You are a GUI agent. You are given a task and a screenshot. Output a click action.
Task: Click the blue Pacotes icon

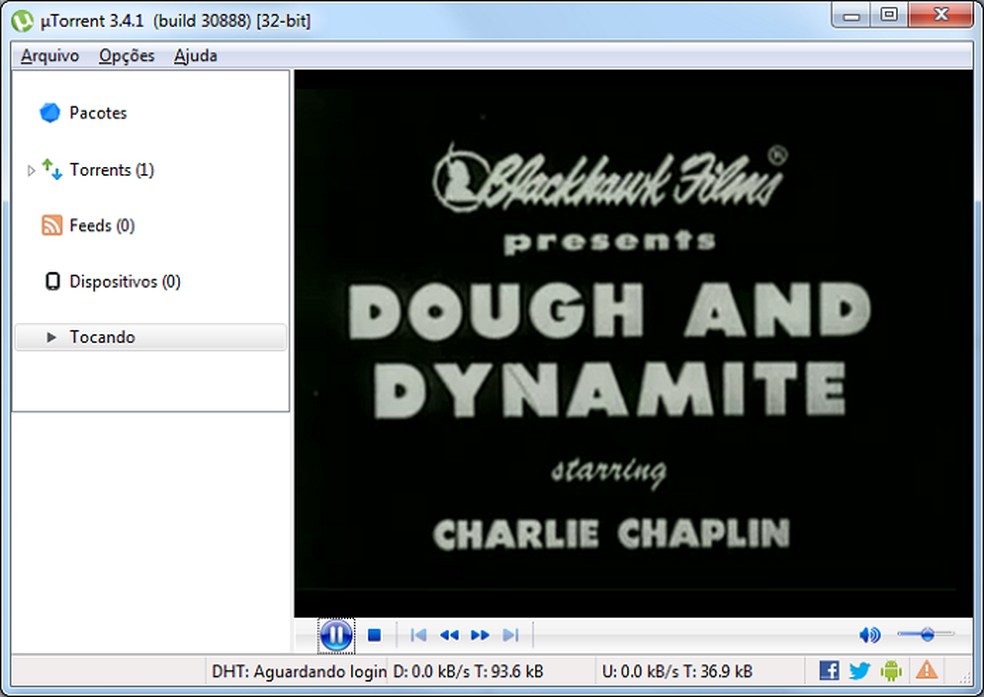click(x=50, y=113)
